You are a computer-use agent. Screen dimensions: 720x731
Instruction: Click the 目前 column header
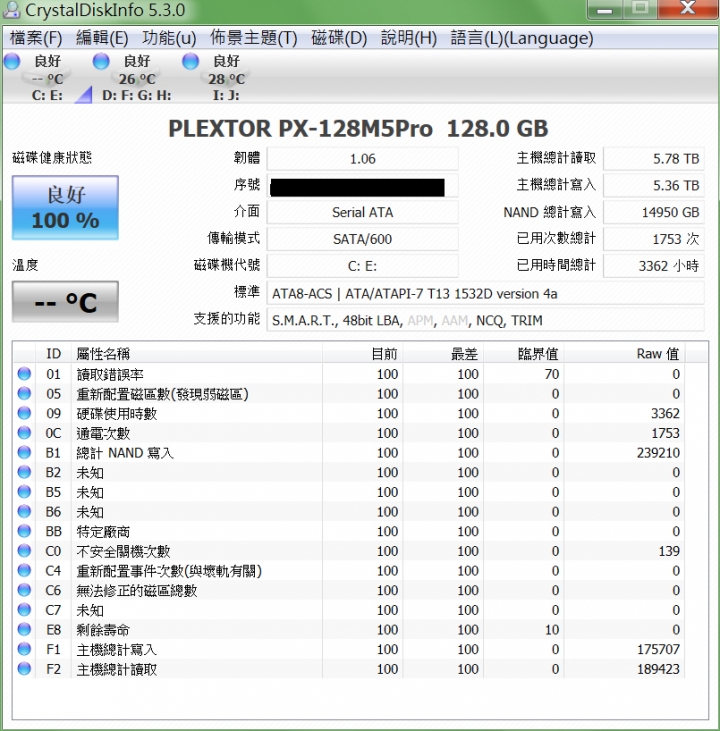(362, 354)
